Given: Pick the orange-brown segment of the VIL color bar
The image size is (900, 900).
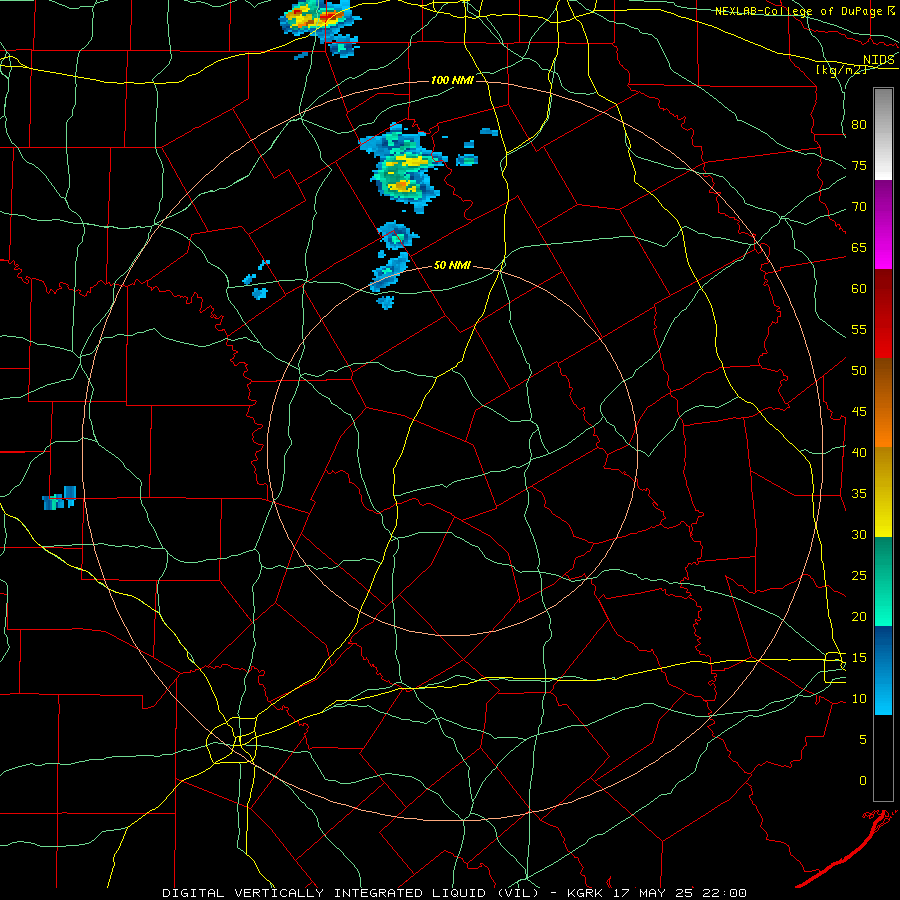Looking at the screenshot, I should click(x=883, y=403).
